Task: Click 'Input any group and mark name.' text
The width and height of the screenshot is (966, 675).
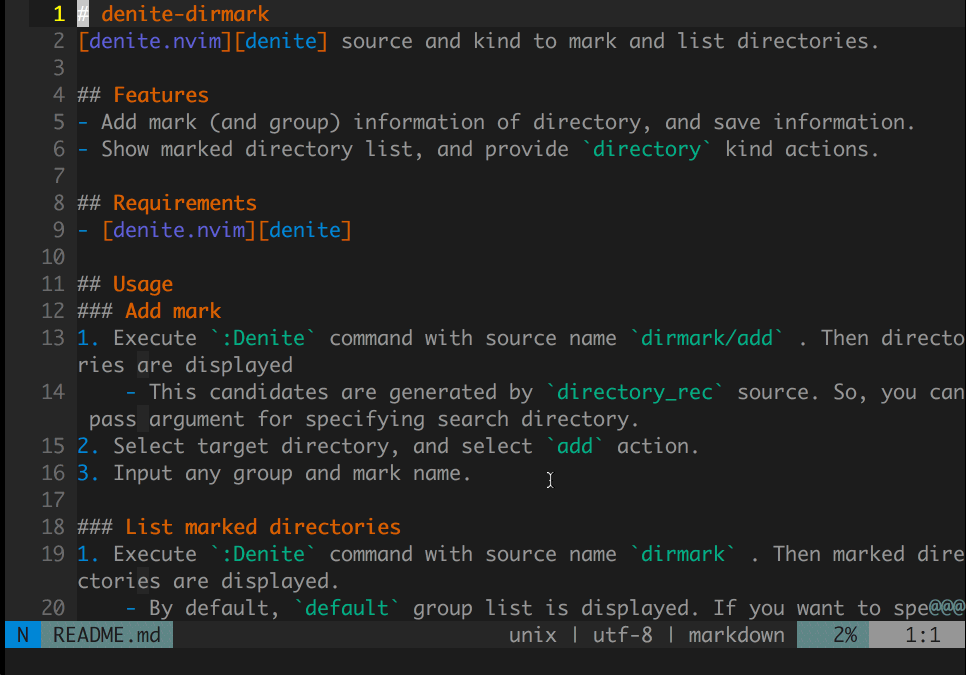Action: pos(292,473)
